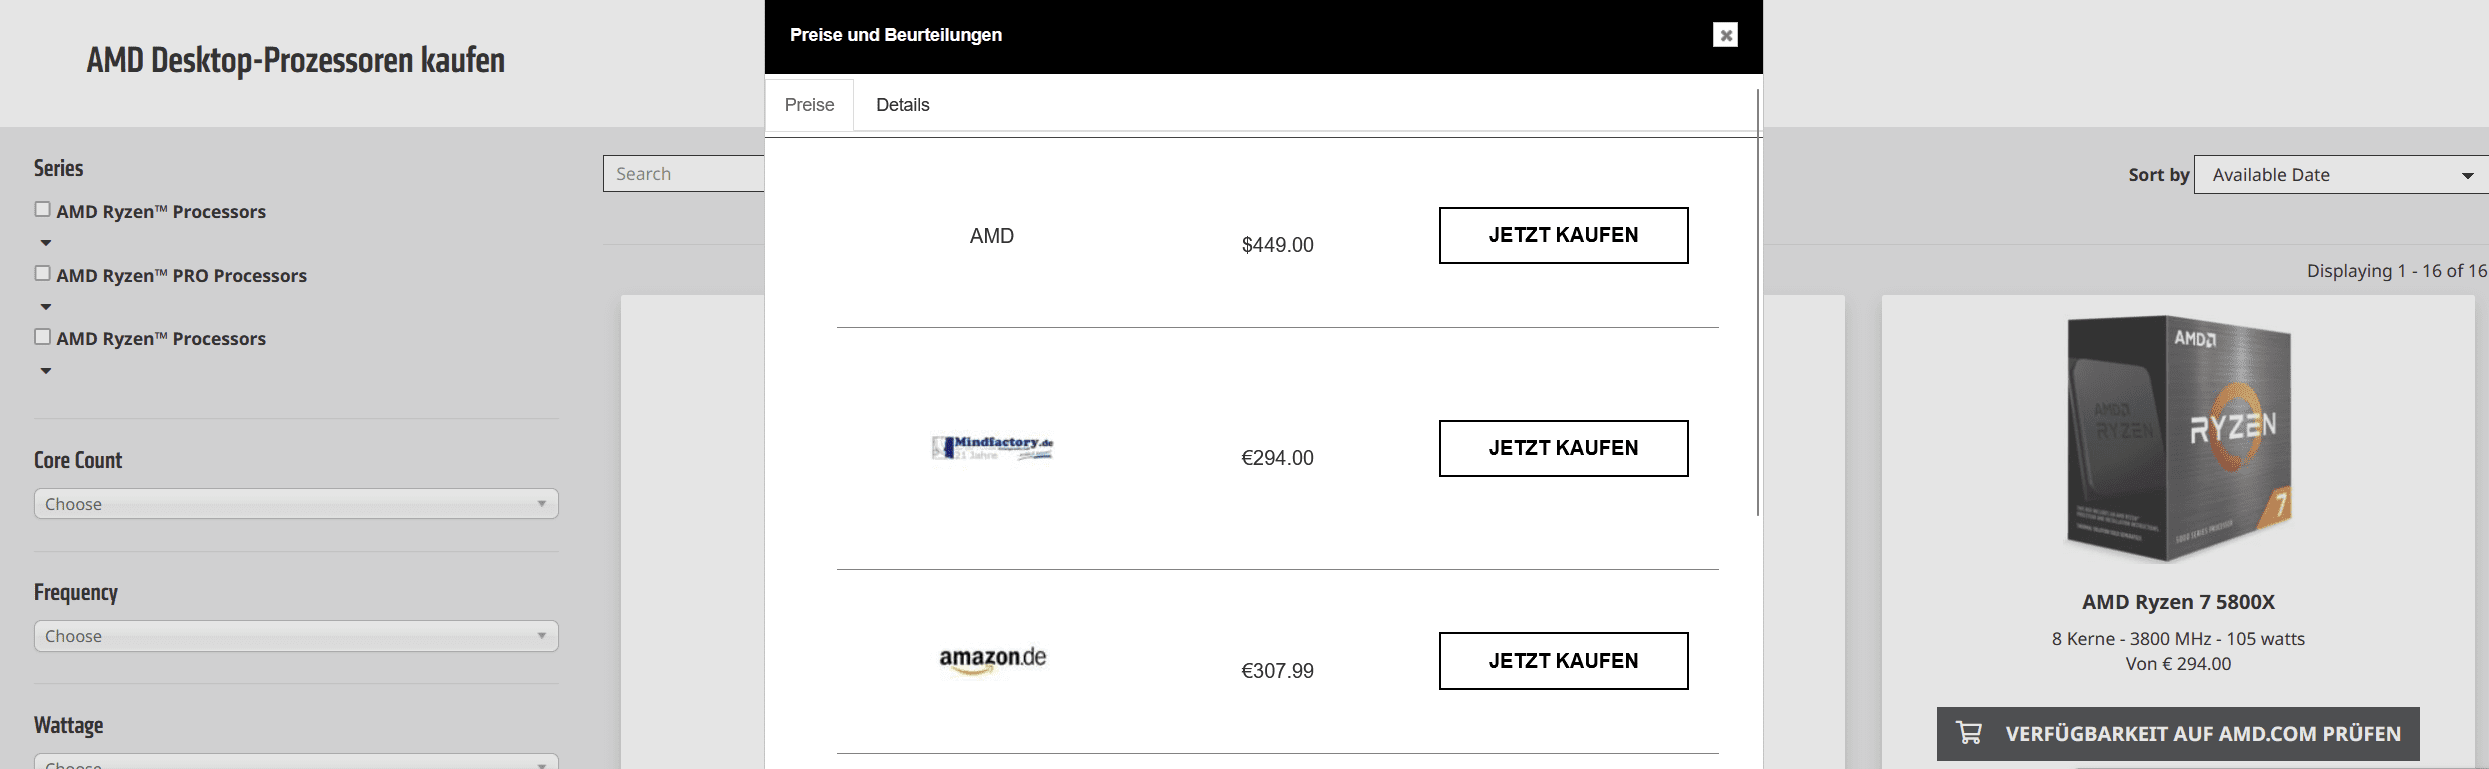The height and width of the screenshot is (769, 2489).
Task: Expand arrow under AMD Ryzen PRO Processors
Action: point(46,307)
